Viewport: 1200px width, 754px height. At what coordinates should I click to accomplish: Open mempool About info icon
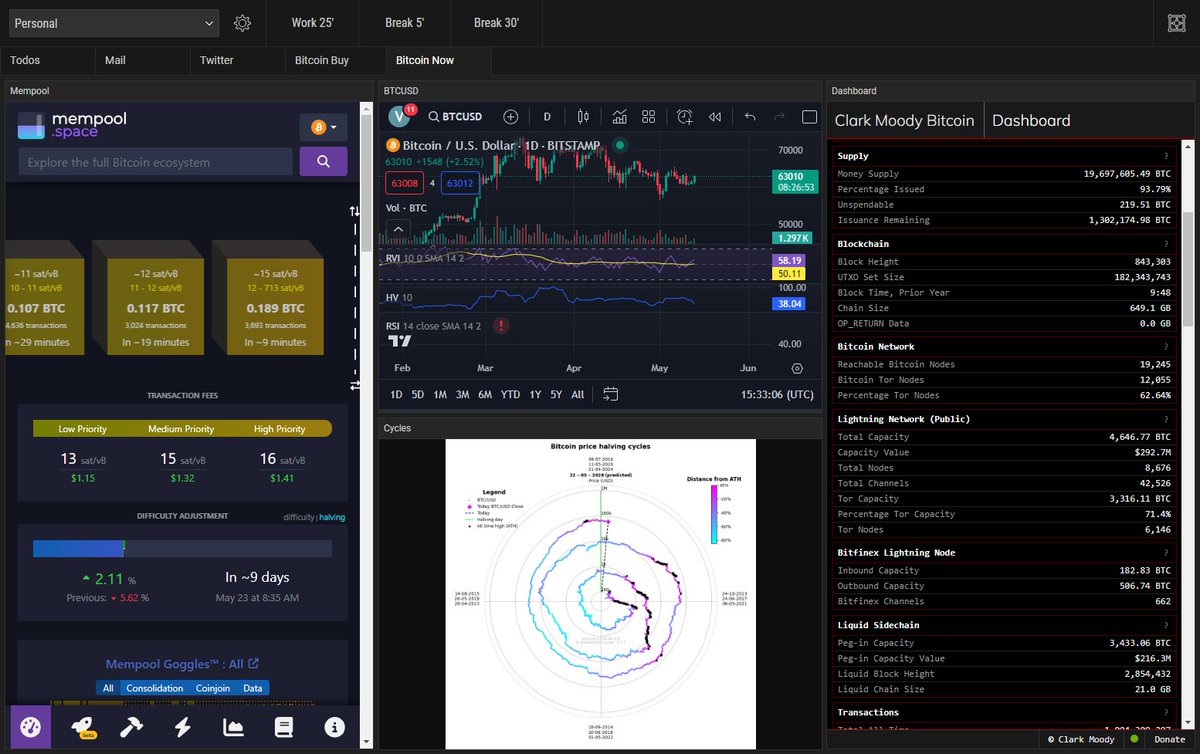[335, 728]
